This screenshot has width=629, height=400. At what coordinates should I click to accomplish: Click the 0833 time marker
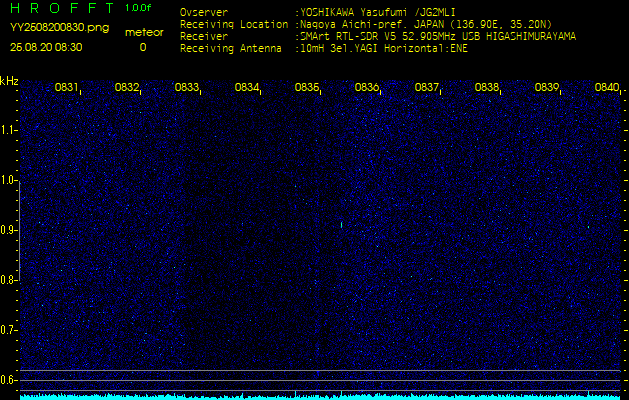click(187, 87)
